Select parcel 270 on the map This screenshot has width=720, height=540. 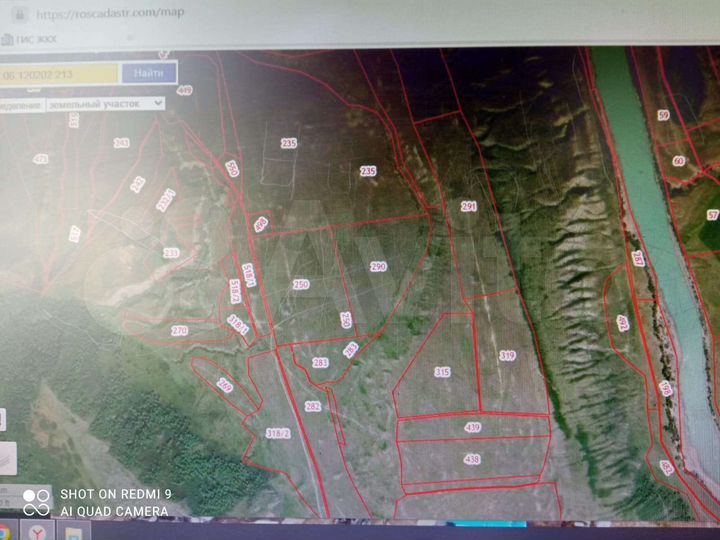[x=179, y=330]
